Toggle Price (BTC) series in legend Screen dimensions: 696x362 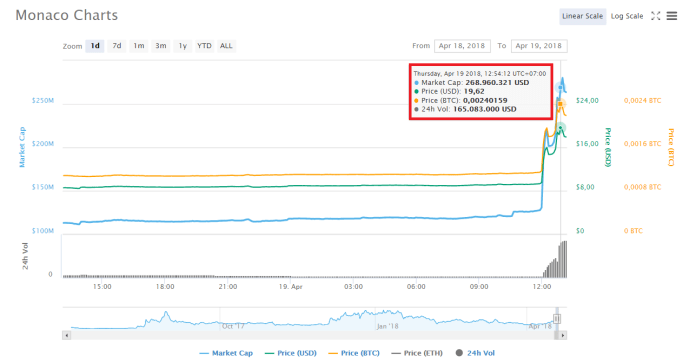point(354,353)
